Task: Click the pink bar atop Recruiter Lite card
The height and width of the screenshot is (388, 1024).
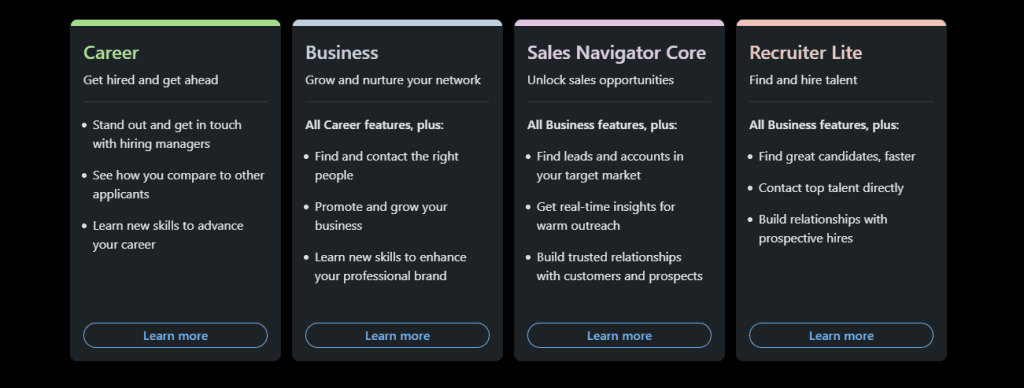Action: (x=841, y=23)
